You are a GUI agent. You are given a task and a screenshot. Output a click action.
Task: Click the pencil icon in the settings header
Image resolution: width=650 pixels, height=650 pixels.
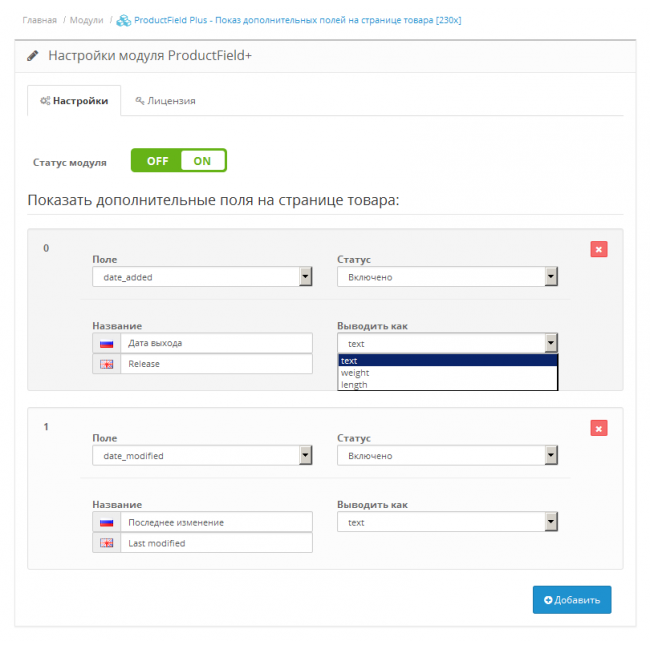(34, 56)
